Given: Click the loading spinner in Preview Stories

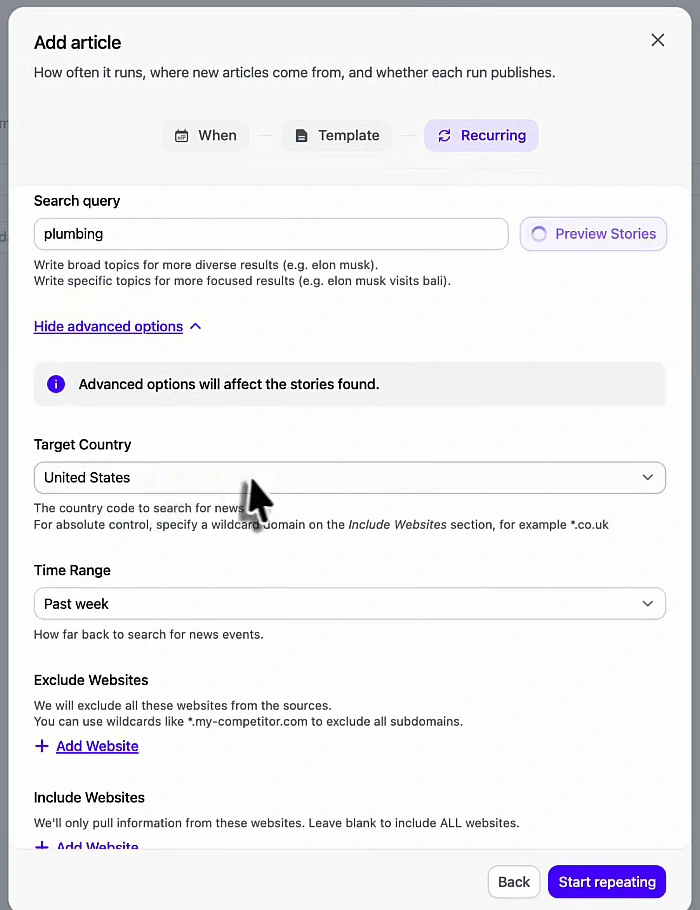Looking at the screenshot, I should tap(539, 234).
